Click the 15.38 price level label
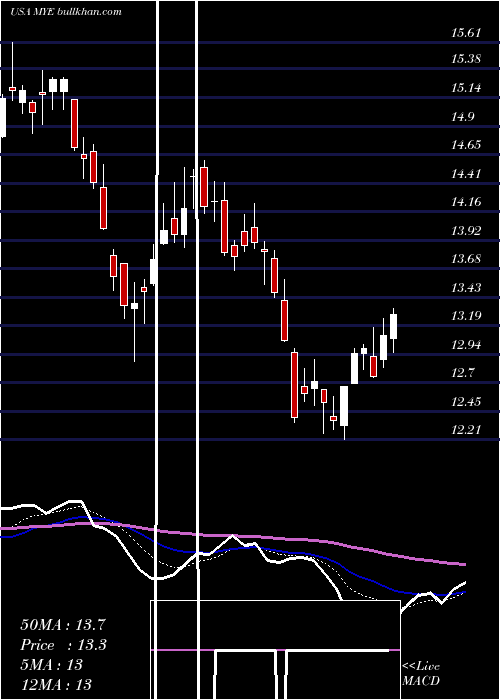Screen dimensions: 500x700 point(466,58)
